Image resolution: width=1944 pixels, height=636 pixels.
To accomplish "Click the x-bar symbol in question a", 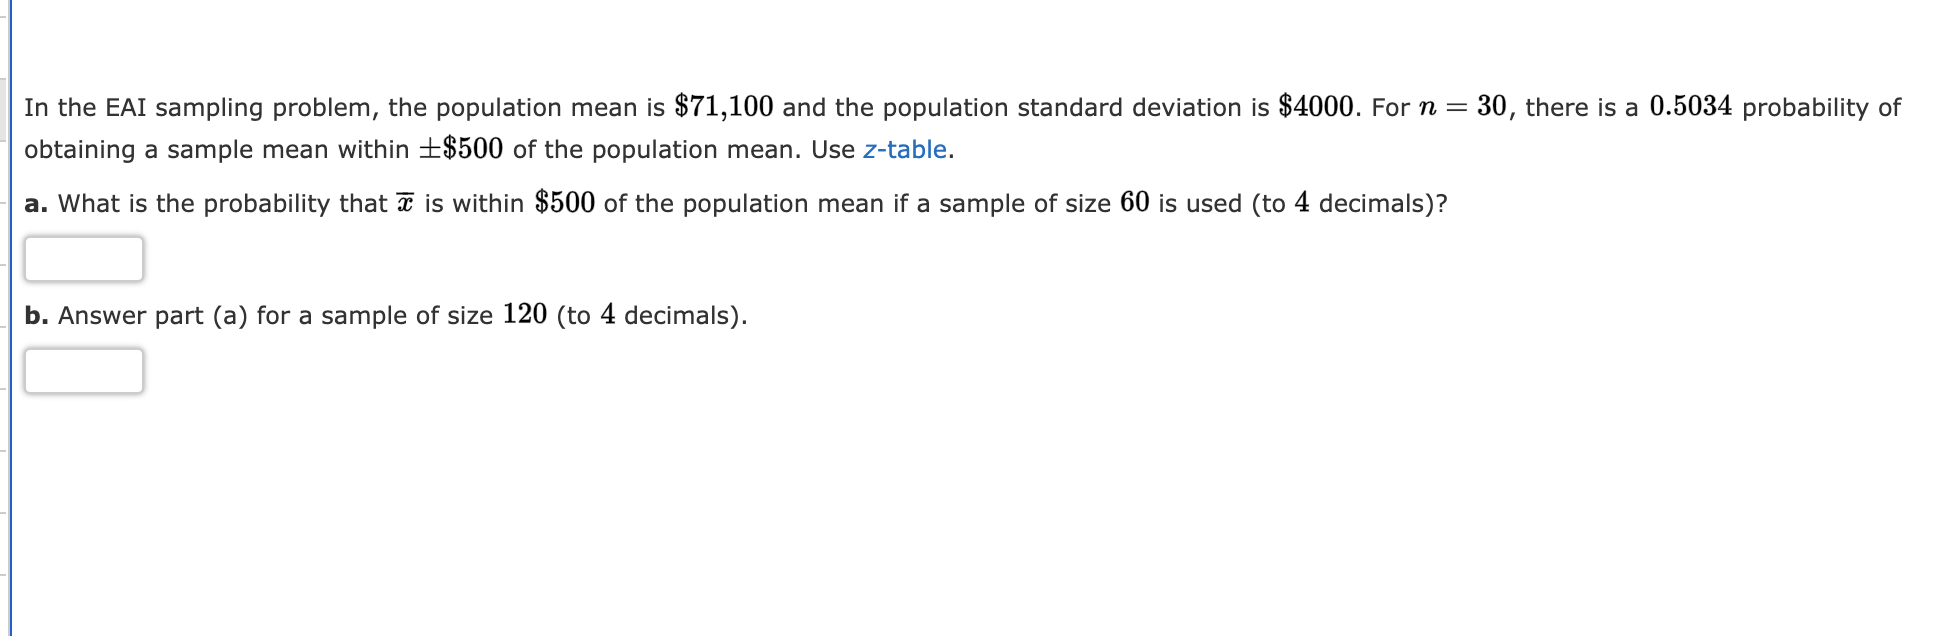I will click(x=403, y=203).
